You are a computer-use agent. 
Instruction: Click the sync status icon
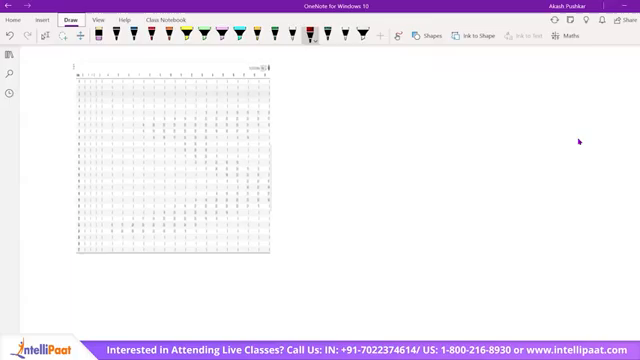pyautogui.click(x=554, y=20)
